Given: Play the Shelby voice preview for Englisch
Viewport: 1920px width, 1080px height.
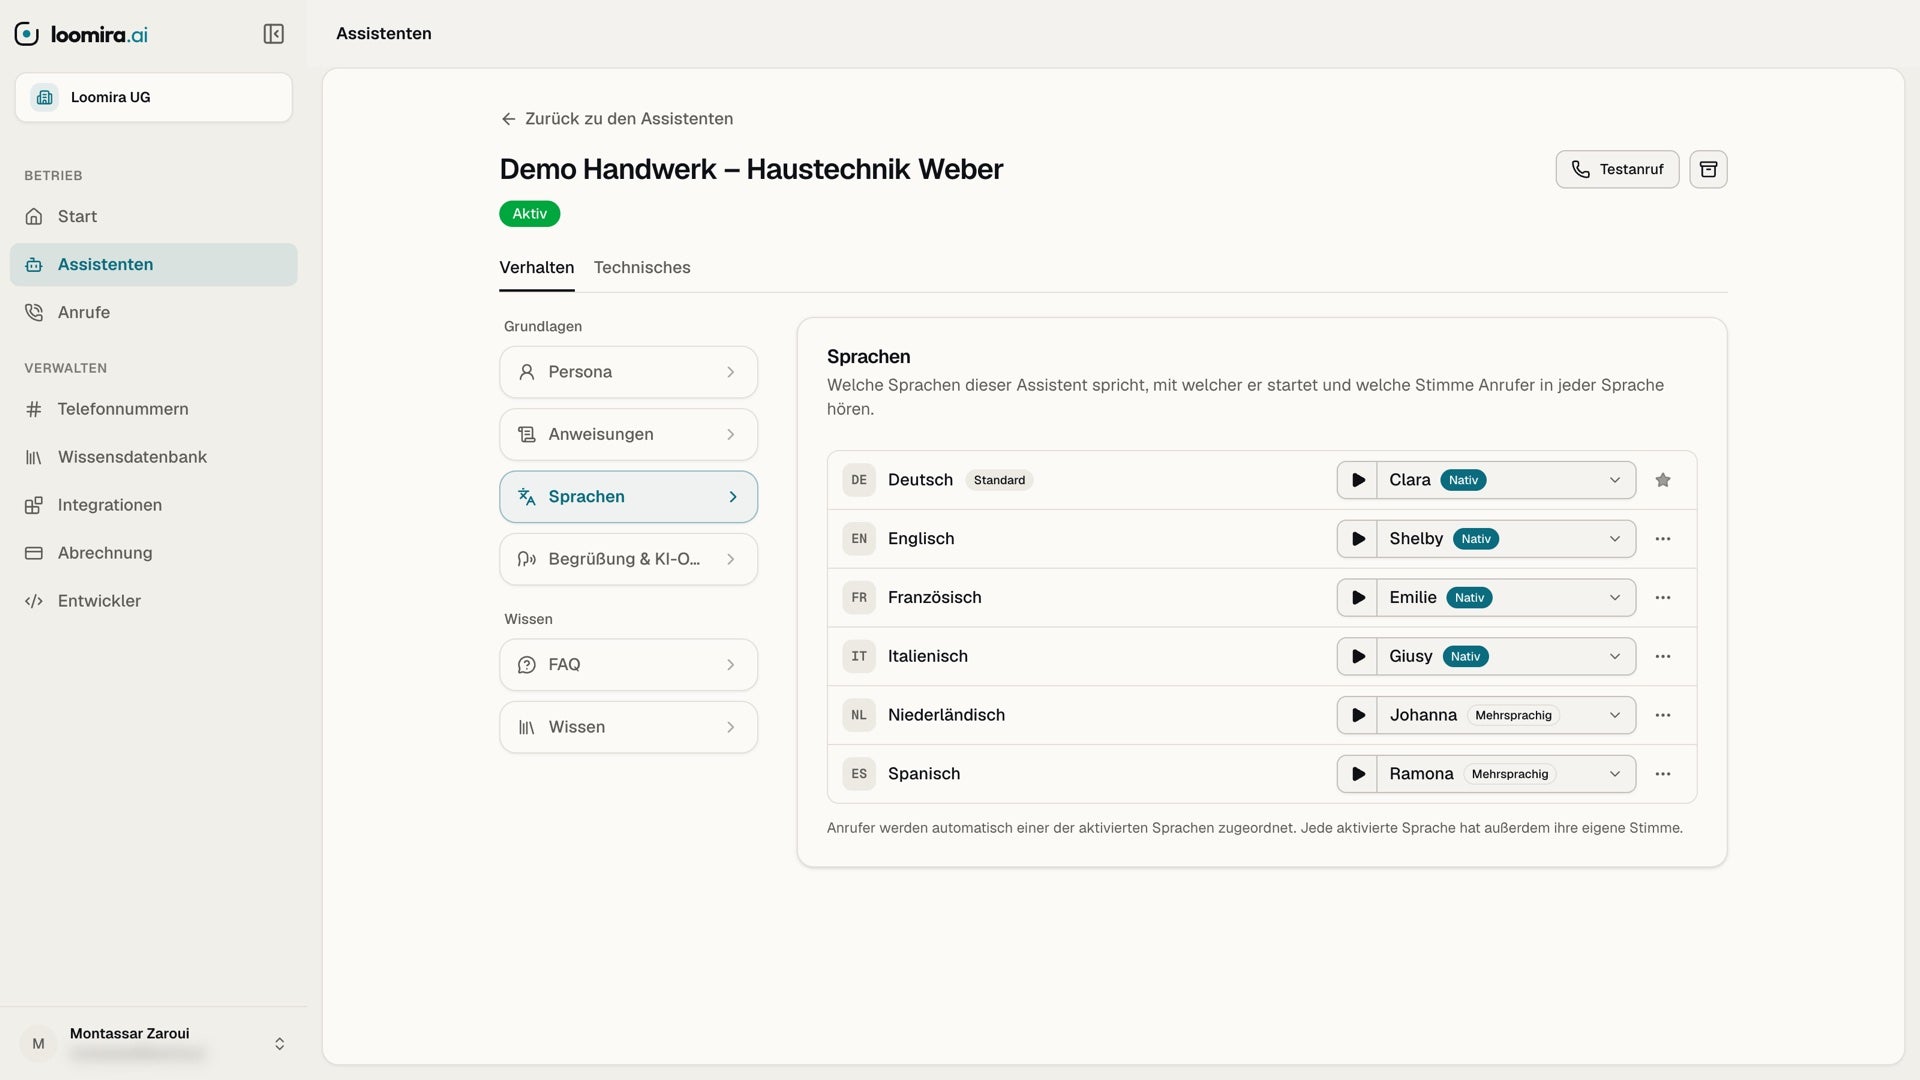Looking at the screenshot, I should click(x=1357, y=539).
